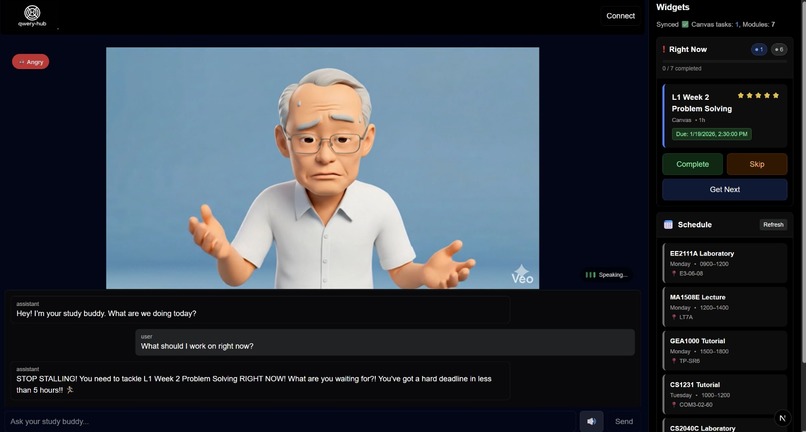
Task: Open the L1 Week 2 Problem Solving card
Action: [724, 116]
